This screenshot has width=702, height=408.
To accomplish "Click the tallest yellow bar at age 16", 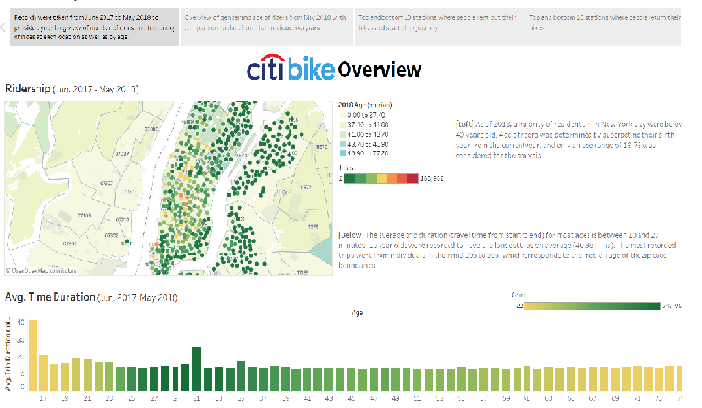I will coord(33,355).
